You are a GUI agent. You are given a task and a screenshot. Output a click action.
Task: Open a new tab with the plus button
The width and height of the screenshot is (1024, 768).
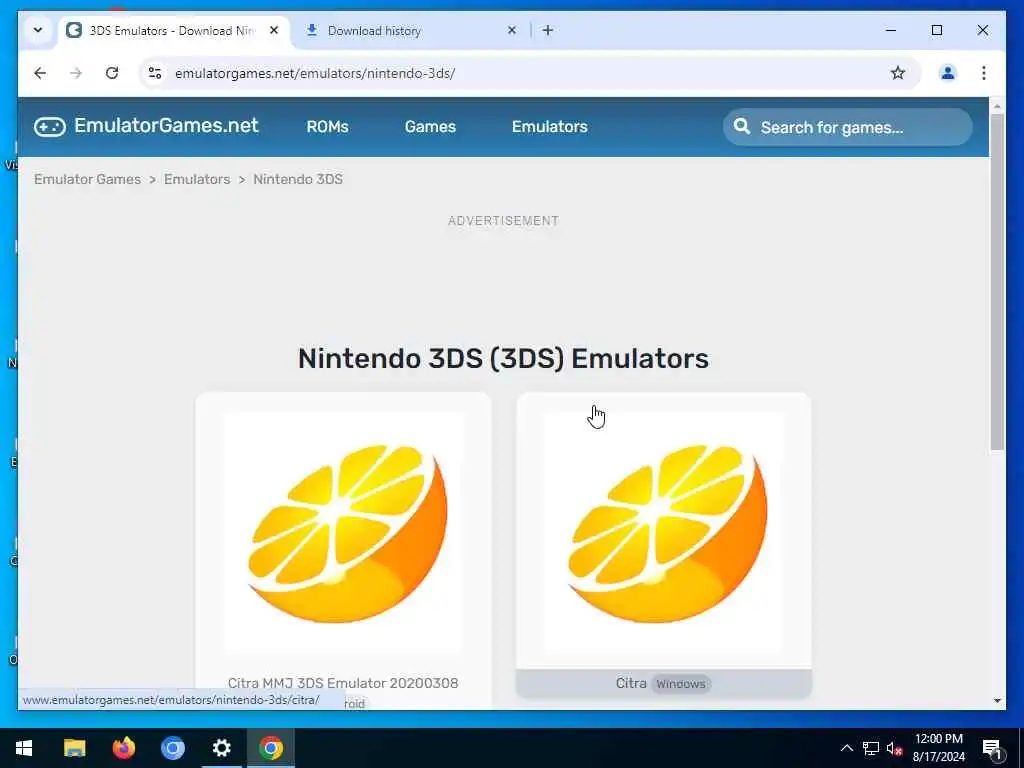pos(548,30)
